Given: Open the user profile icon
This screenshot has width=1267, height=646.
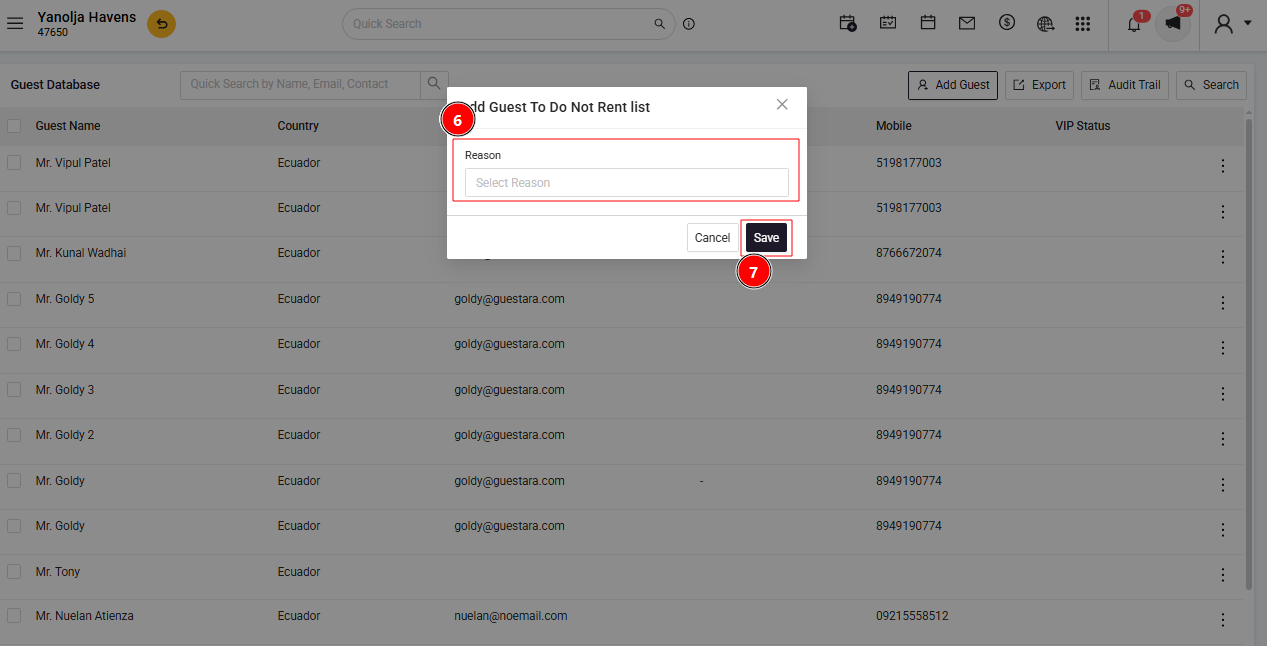Looking at the screenshot, I should [x=1224, y=24].
